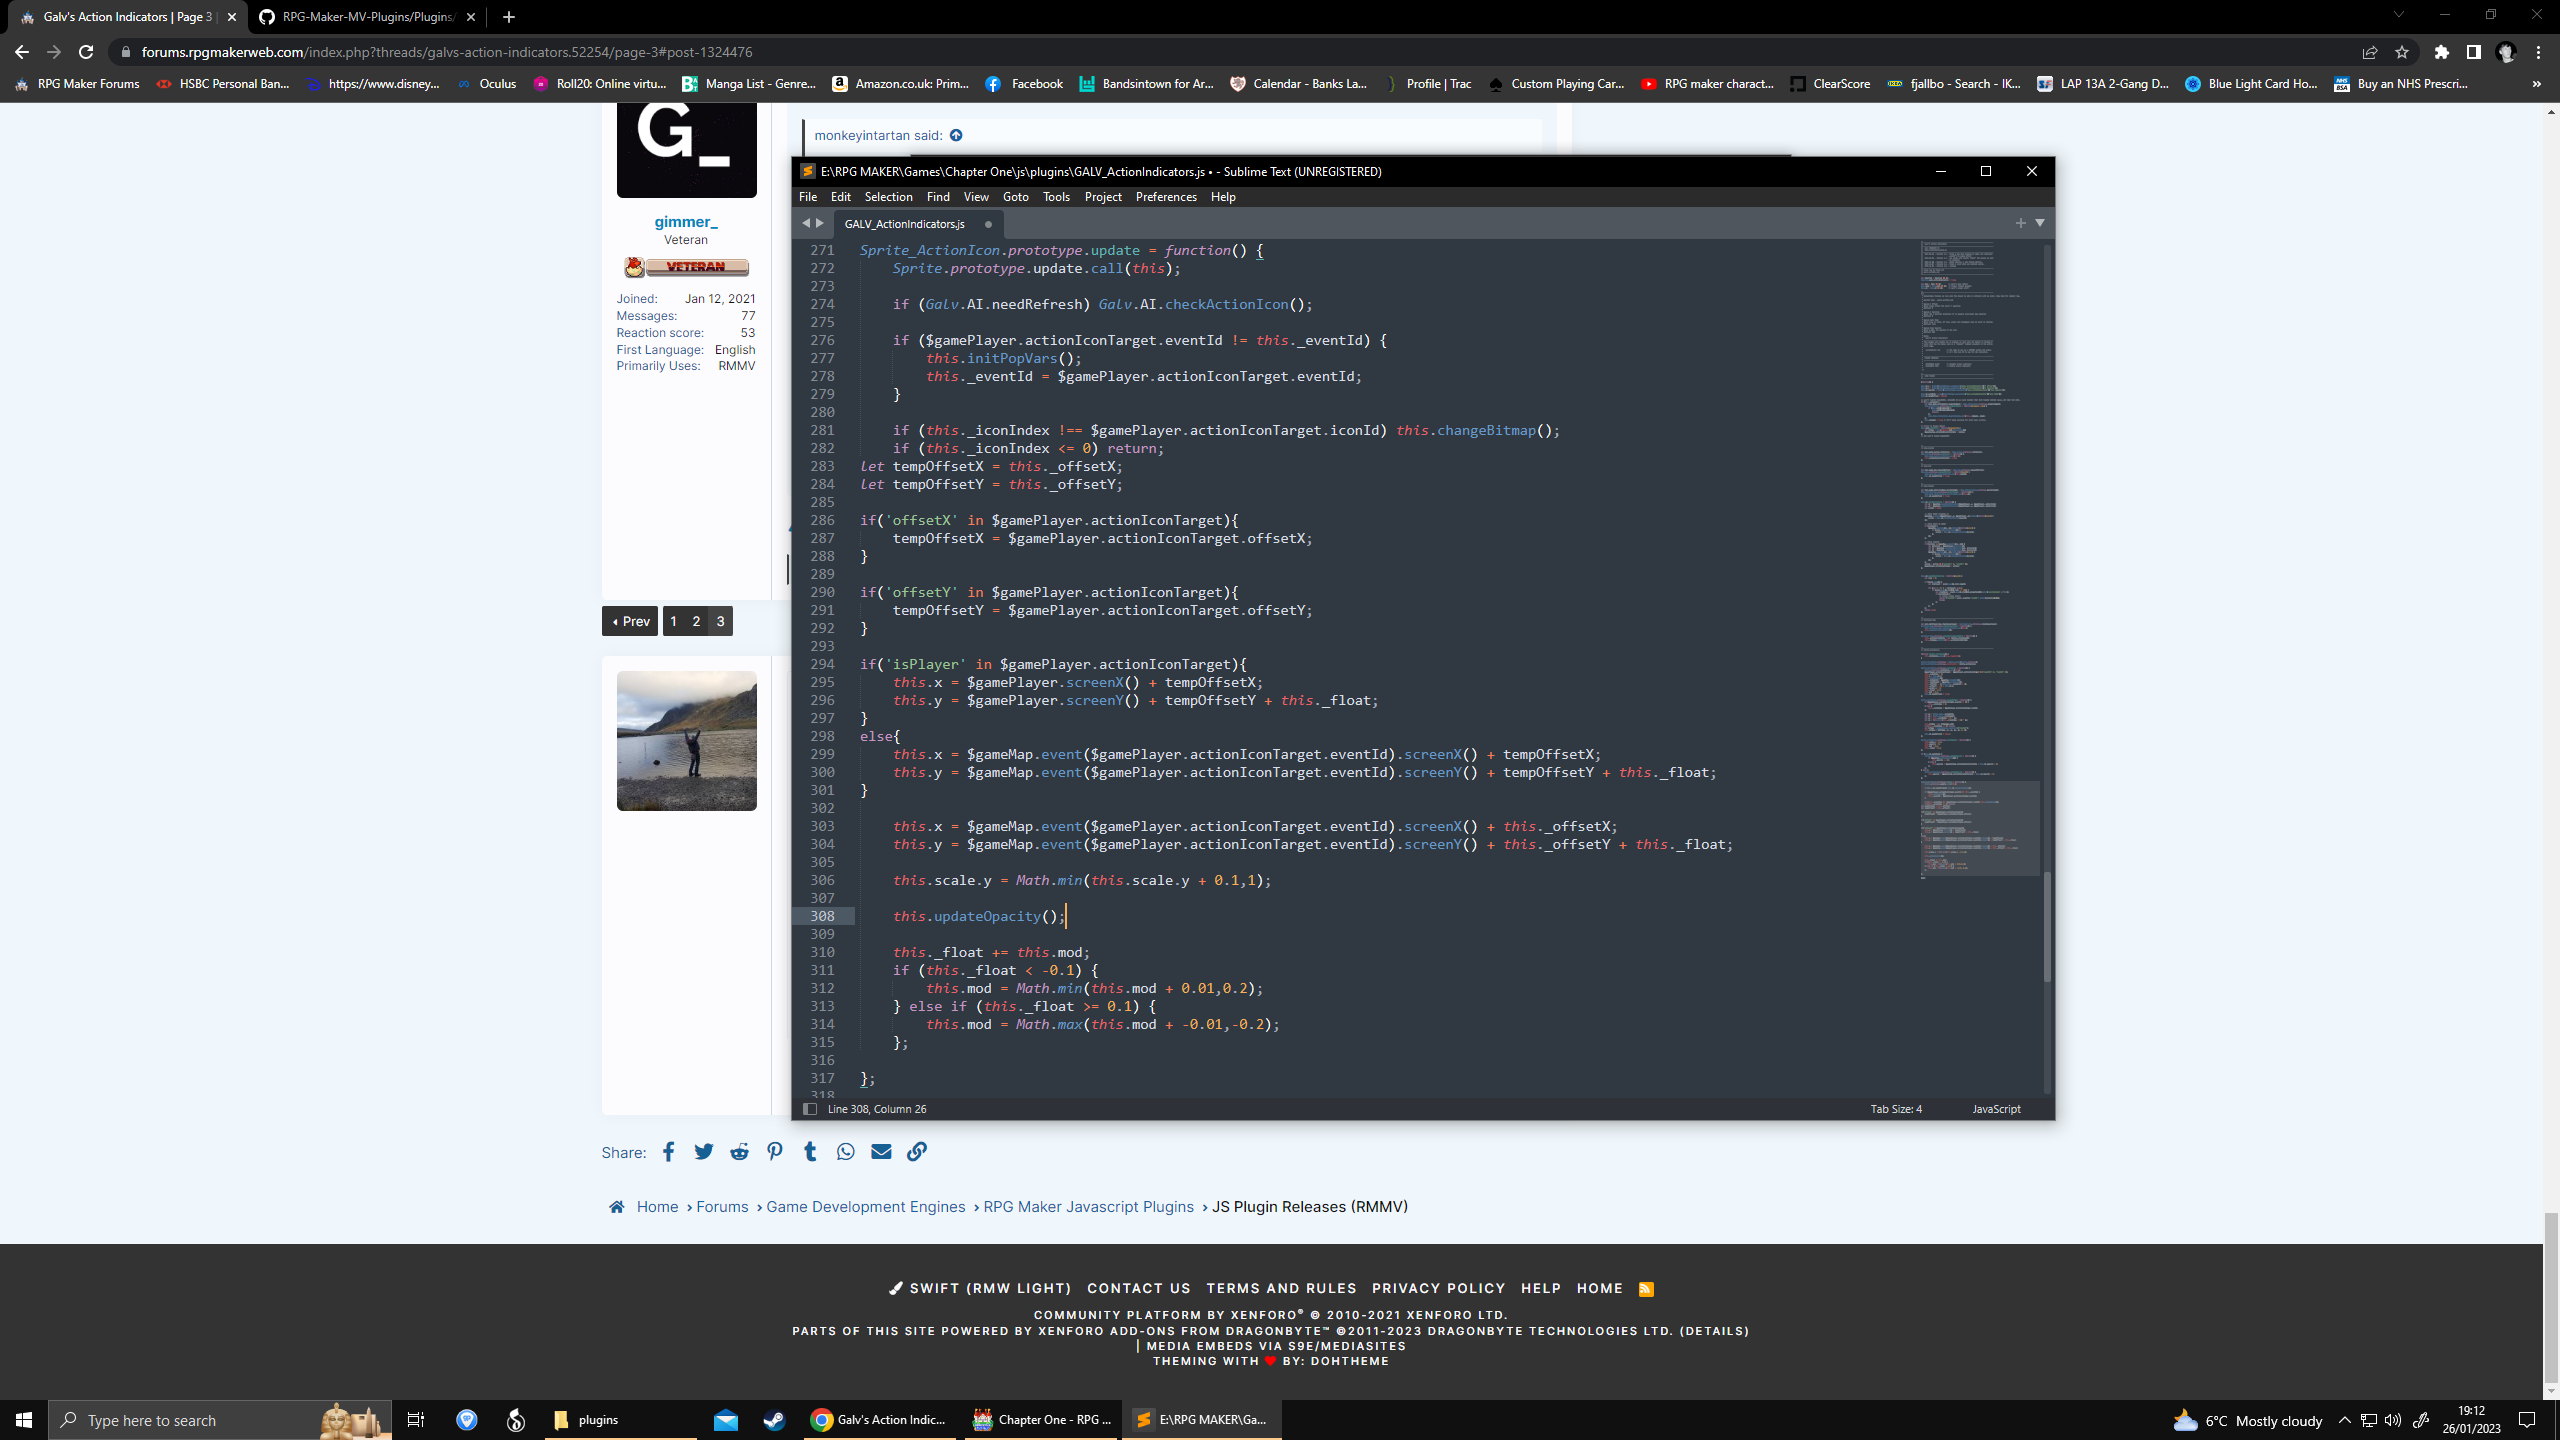Click Sublime Text vertical scrollbar
The width and height of the screenshot is (2560, 1440).
(x=2046, y=925)
